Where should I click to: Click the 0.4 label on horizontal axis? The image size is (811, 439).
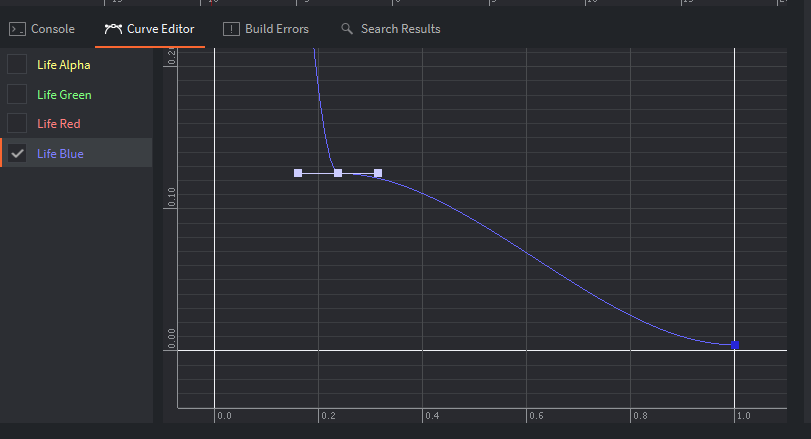click(432, 416)
